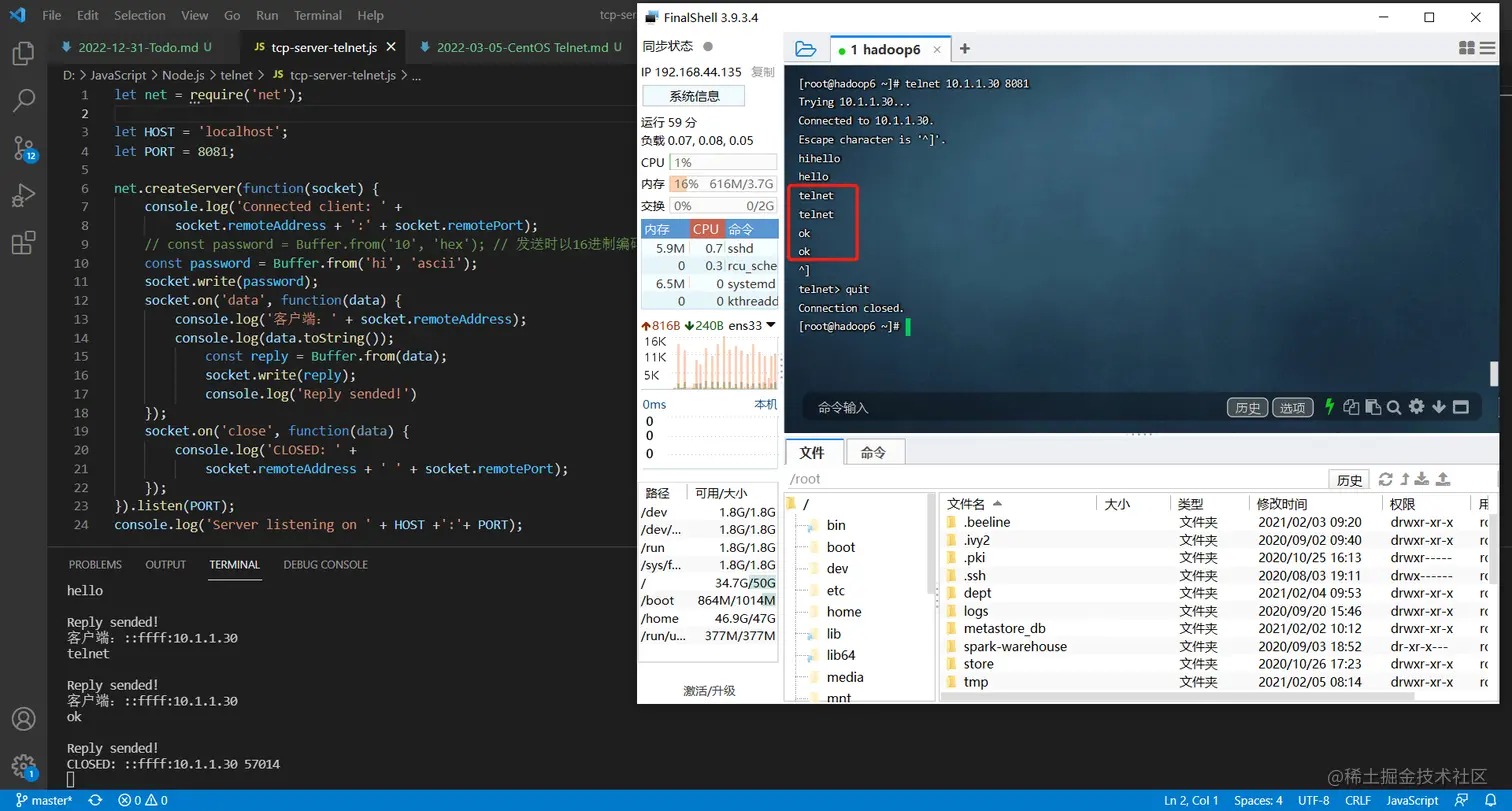This screenshot has width=1512, height=811.
Task: Open the Run and Debug view
Action: [x=23, y=196]
